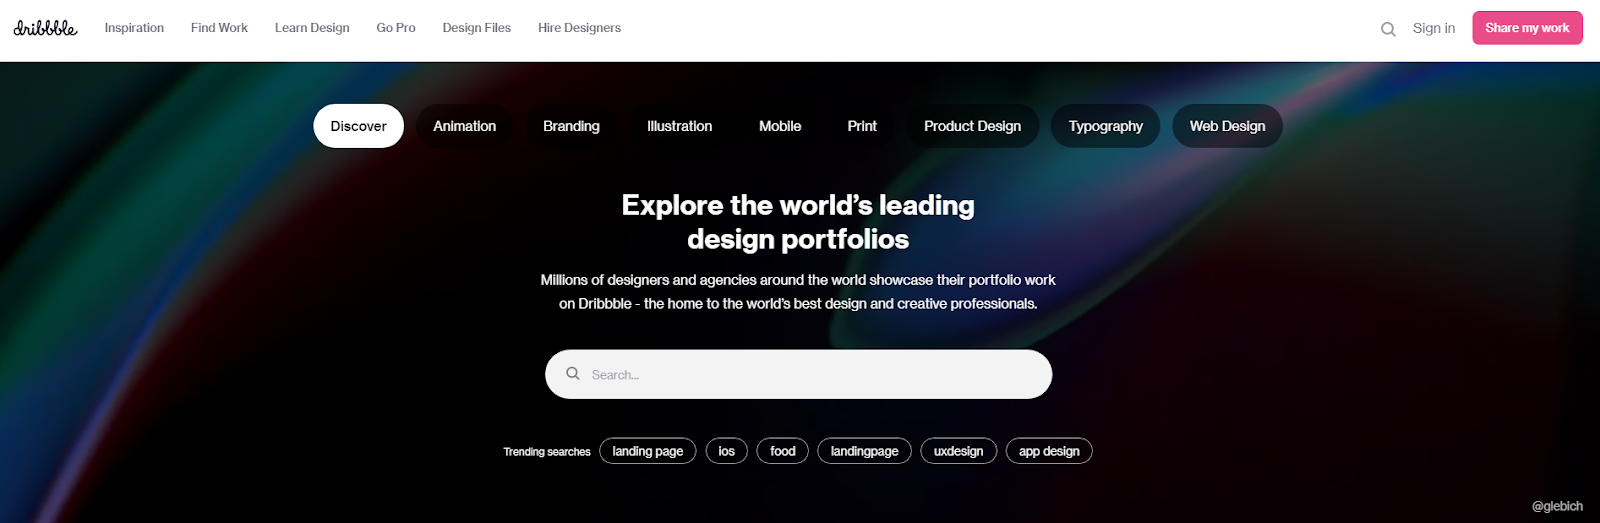Open Design Files link

[x=477, y=28]
